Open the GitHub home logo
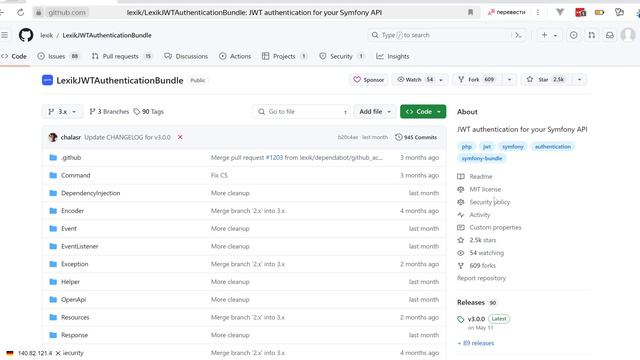 [26, 35]
